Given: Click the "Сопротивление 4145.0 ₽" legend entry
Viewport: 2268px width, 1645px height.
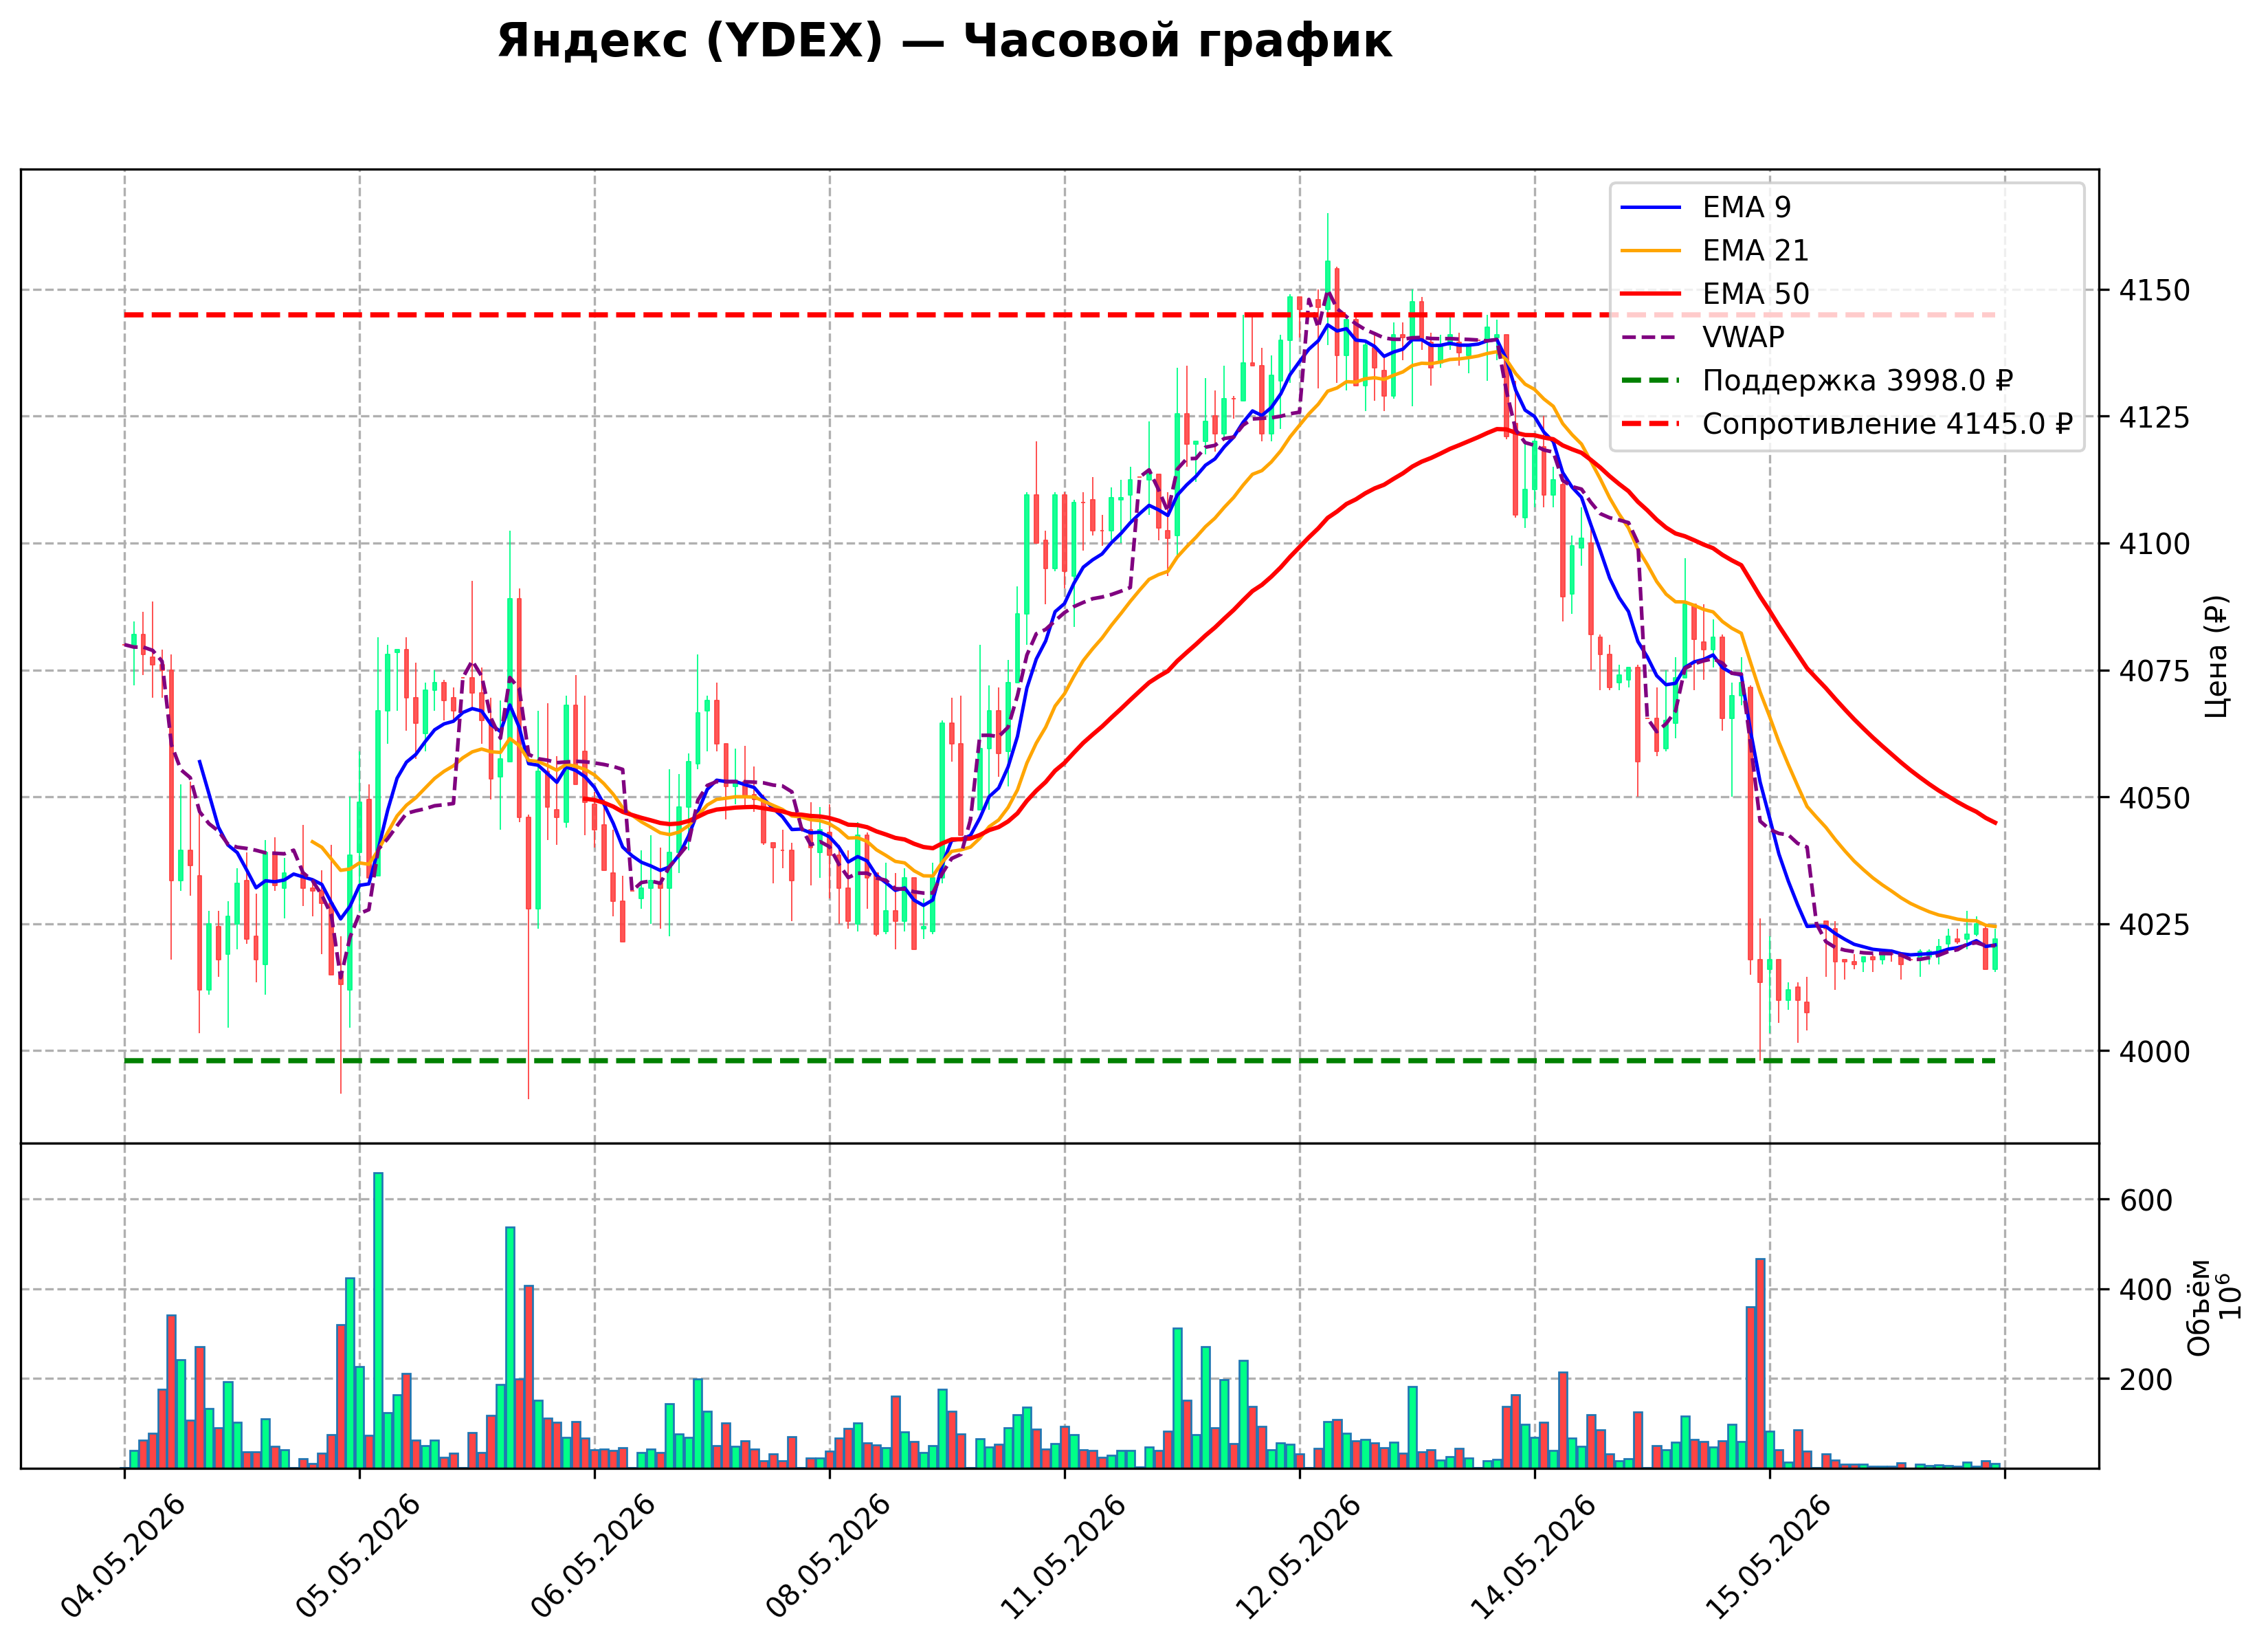Looking at the screenshot, I should [1846, 424].
